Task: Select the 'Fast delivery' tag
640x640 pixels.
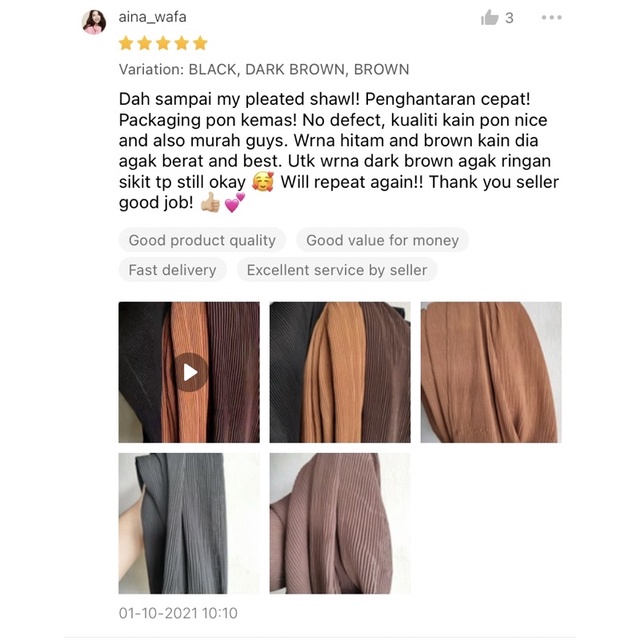Action: [172, 270]
